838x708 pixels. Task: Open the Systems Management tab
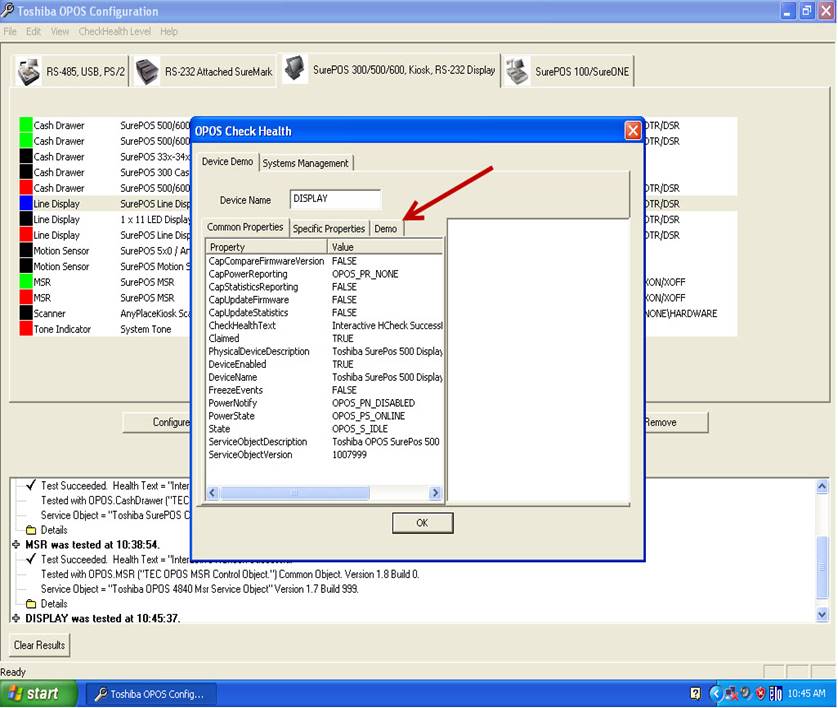tap(306, 163)
